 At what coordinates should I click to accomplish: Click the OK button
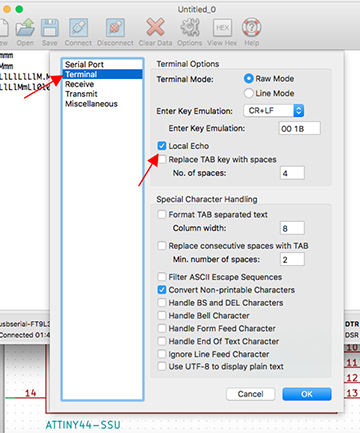click(x=307, y=394)
